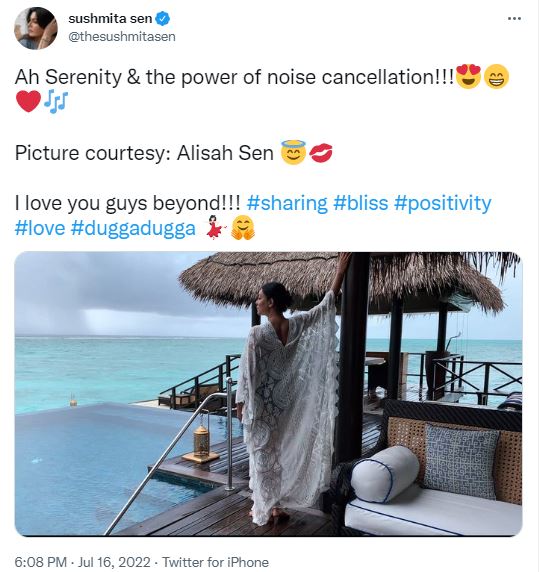
Task: Open the #bliss hashtag
Action: point(360,203)
